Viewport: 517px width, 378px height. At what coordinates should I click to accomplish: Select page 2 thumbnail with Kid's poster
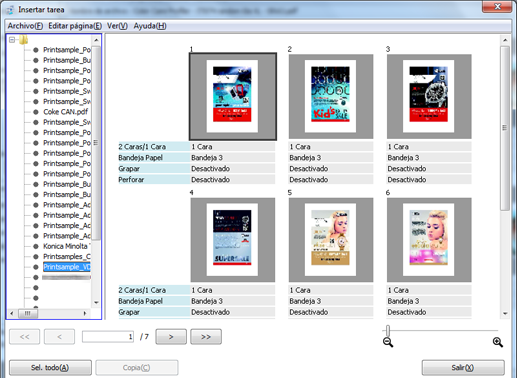click(331, 96)
